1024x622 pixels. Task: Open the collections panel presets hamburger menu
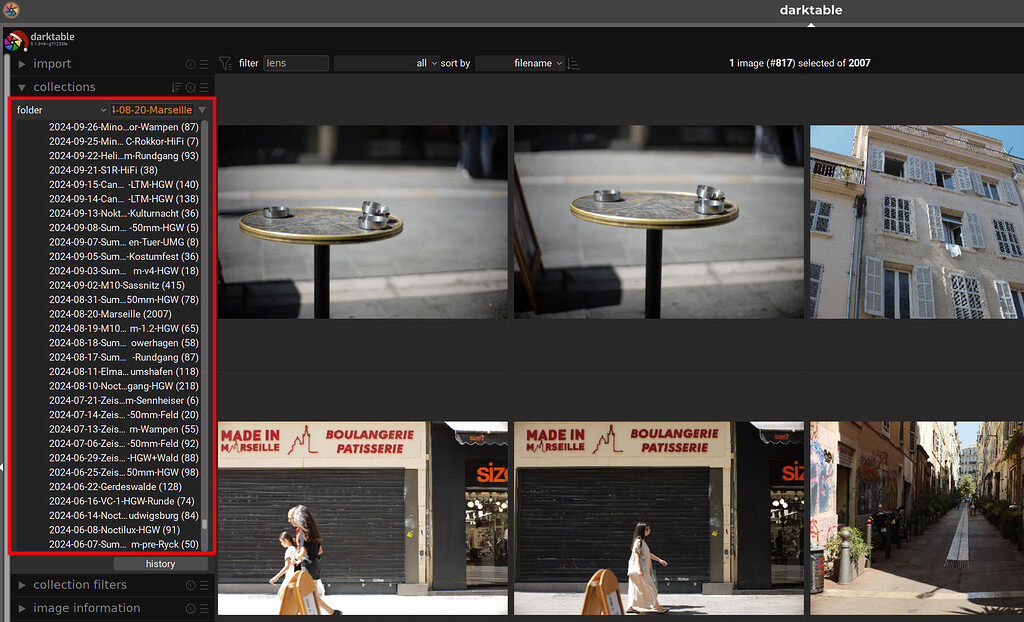click(x=204, y=87)
